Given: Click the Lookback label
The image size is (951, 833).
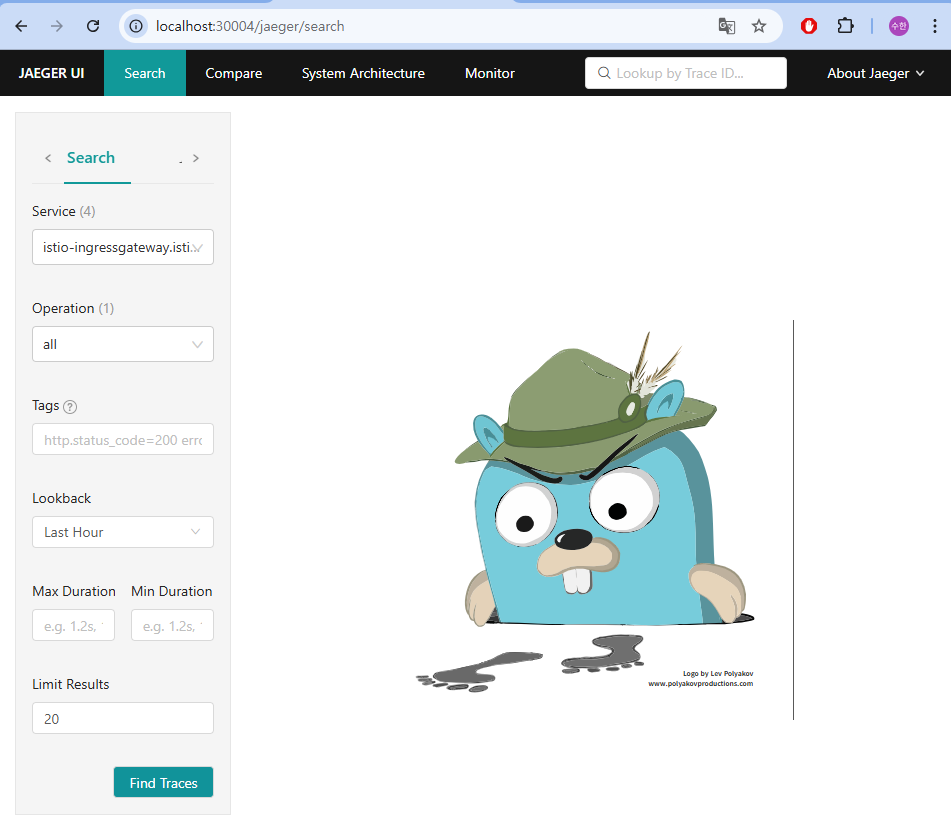Looking at the screenshot, I should (x=61, y=498).
